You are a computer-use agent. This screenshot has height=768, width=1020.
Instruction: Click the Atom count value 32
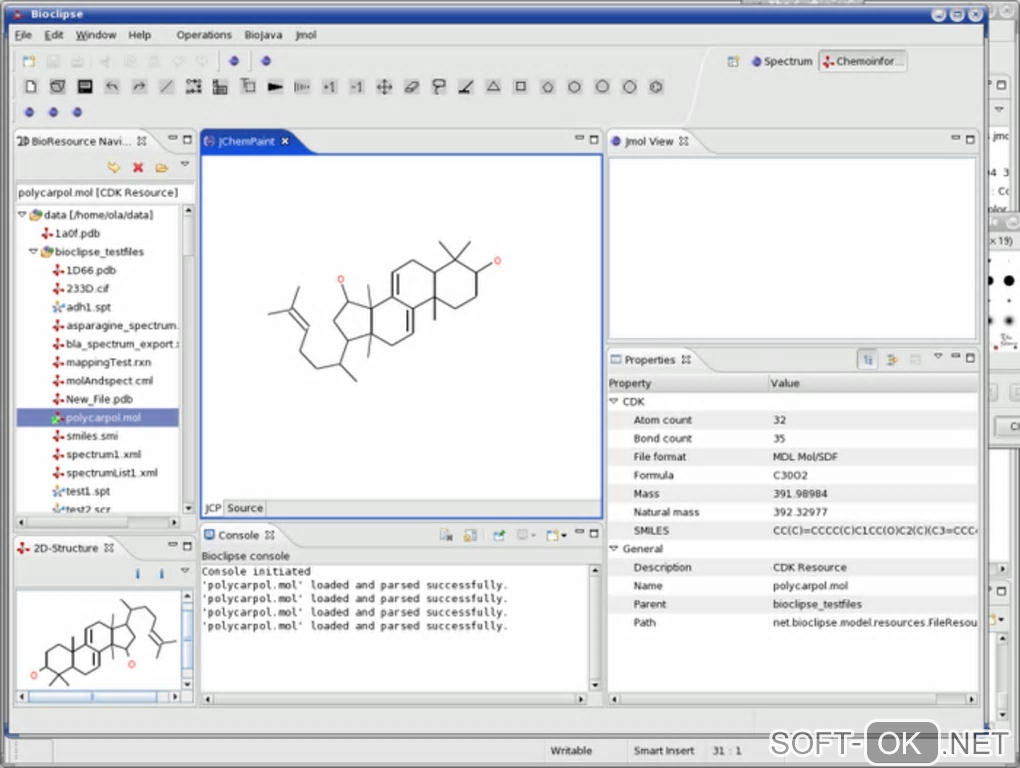pos(779,420)
